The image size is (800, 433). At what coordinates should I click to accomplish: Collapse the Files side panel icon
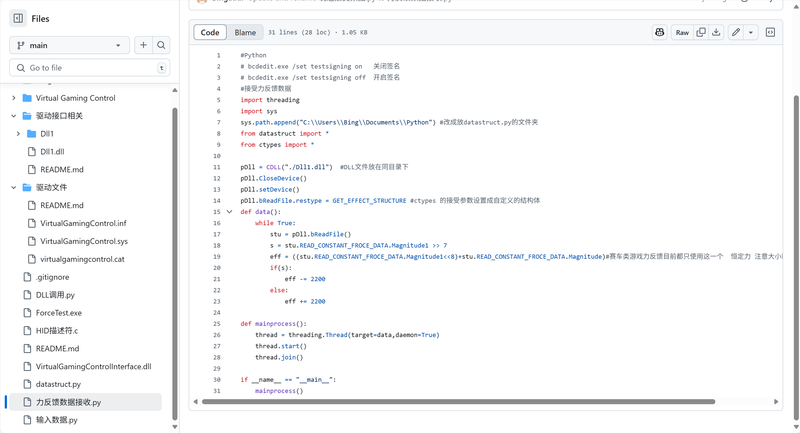18,18
